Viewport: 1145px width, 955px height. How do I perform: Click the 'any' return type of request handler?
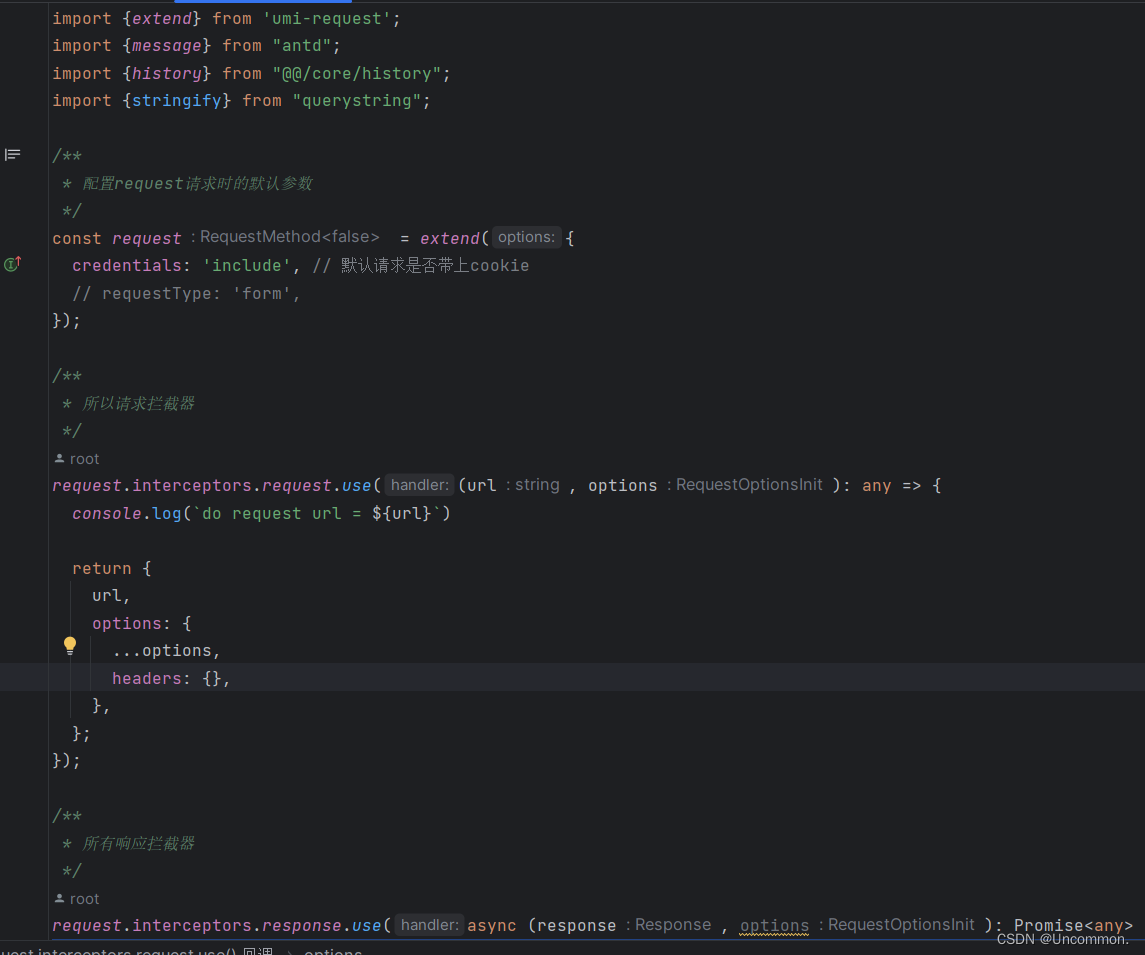[x=876, y=486]
